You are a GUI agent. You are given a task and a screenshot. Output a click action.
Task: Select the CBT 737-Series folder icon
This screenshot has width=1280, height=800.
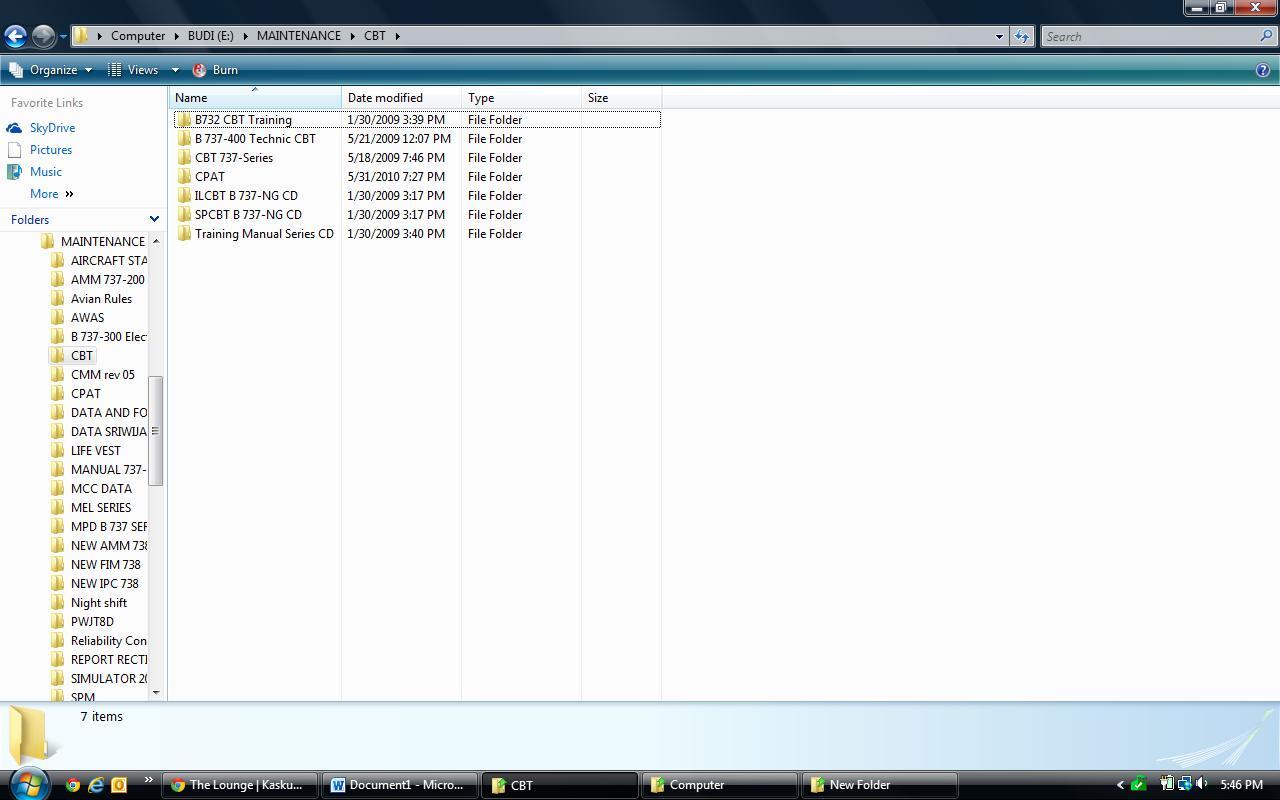184,158
